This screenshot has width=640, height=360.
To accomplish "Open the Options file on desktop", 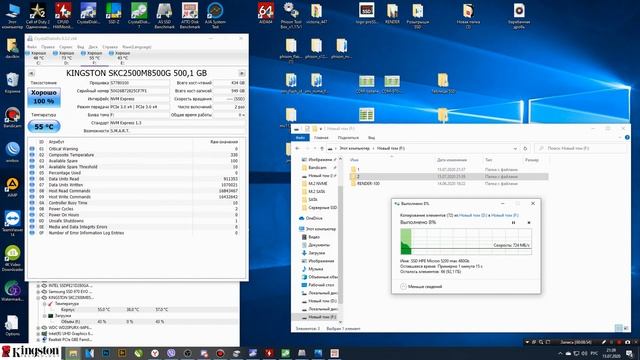I will [12, 325].
